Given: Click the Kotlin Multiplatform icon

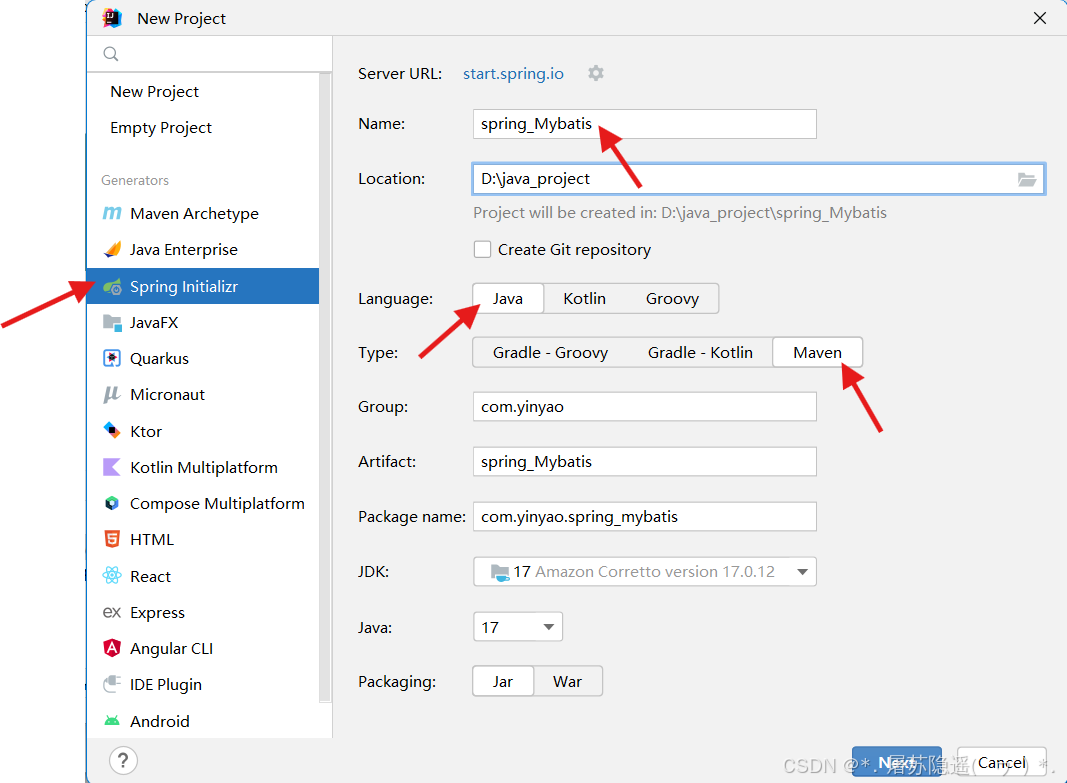Looking at the screenshot, I should [x=112, y=467].
